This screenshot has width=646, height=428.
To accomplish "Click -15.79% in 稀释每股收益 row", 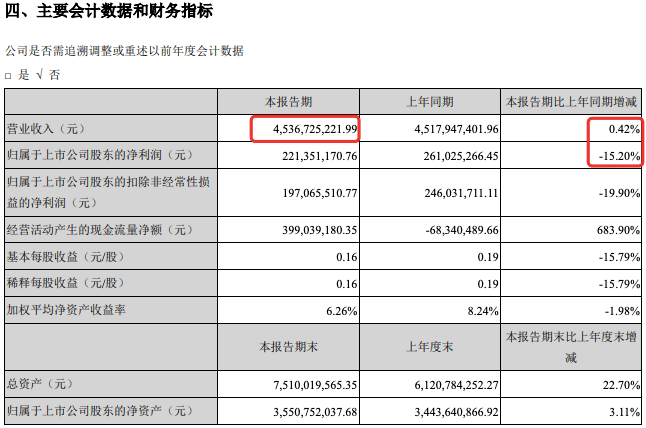I will point(620,284).
